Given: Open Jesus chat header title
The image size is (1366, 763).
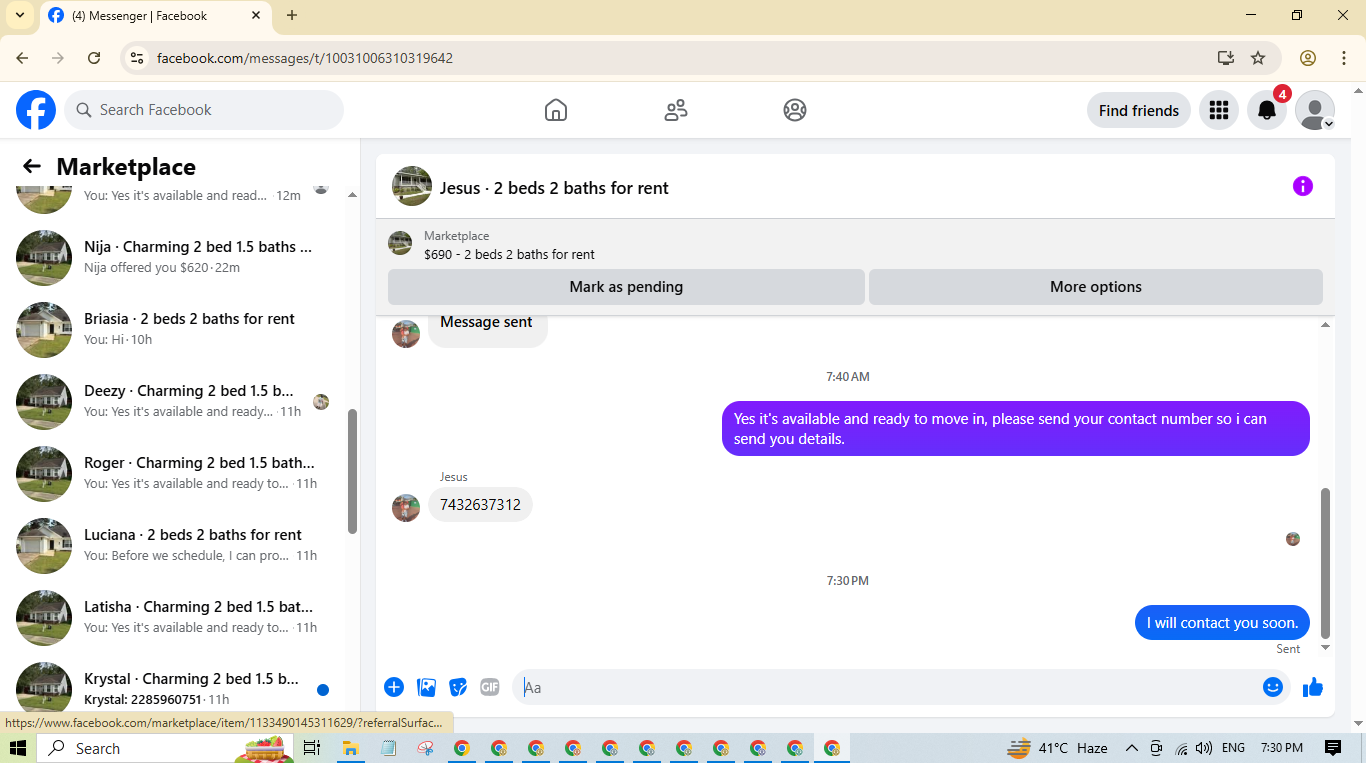Looking at the screenshot, I should point(554,188).
